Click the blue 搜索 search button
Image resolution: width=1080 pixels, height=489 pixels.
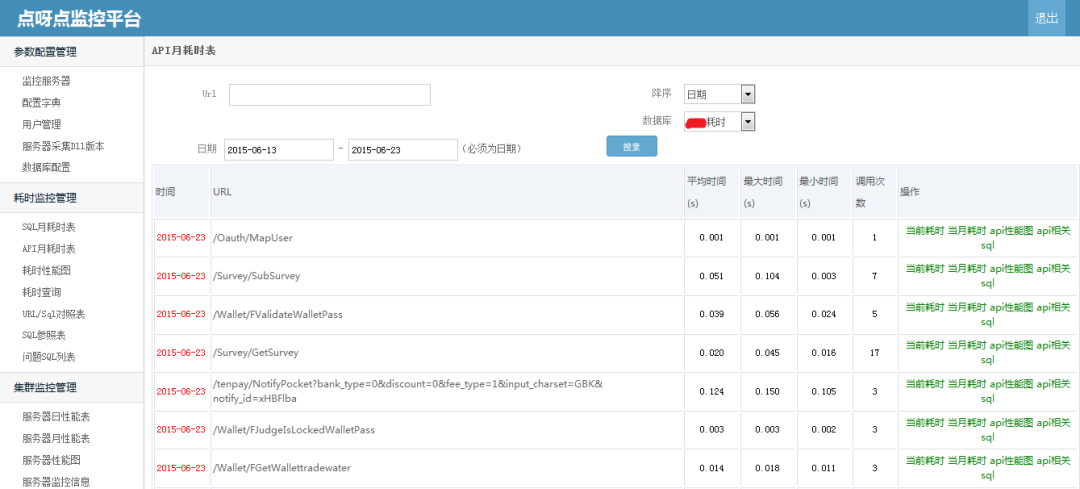632,147
